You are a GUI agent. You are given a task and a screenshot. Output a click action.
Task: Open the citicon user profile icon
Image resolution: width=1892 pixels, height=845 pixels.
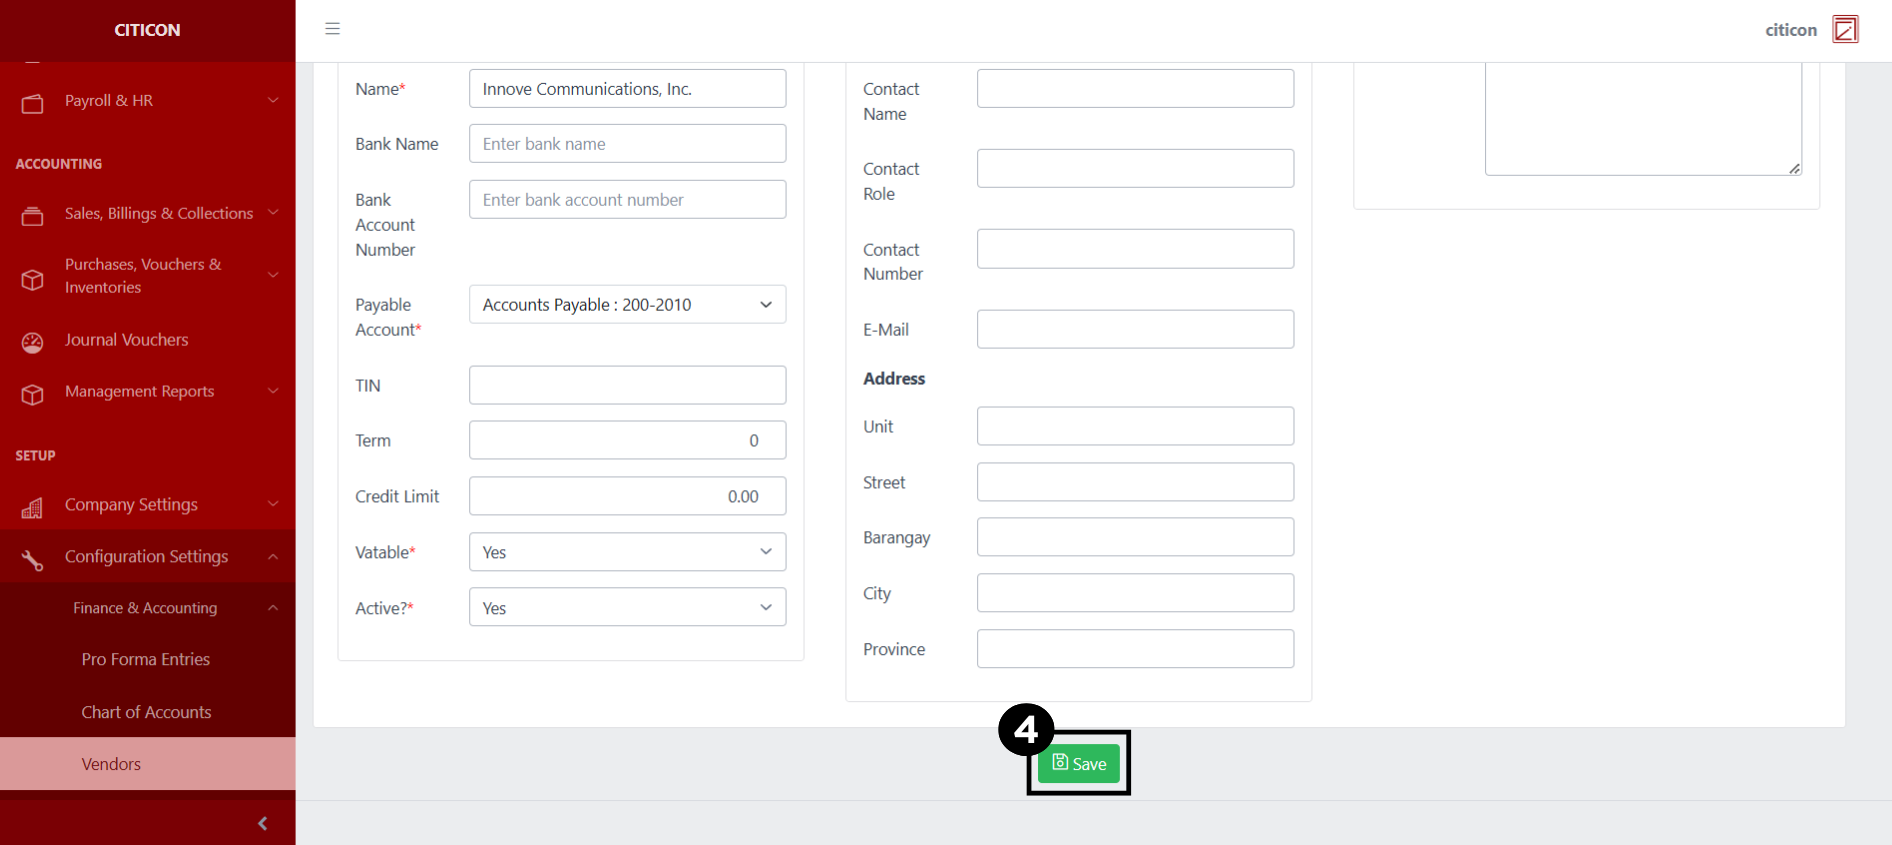tap(1845, 30)
